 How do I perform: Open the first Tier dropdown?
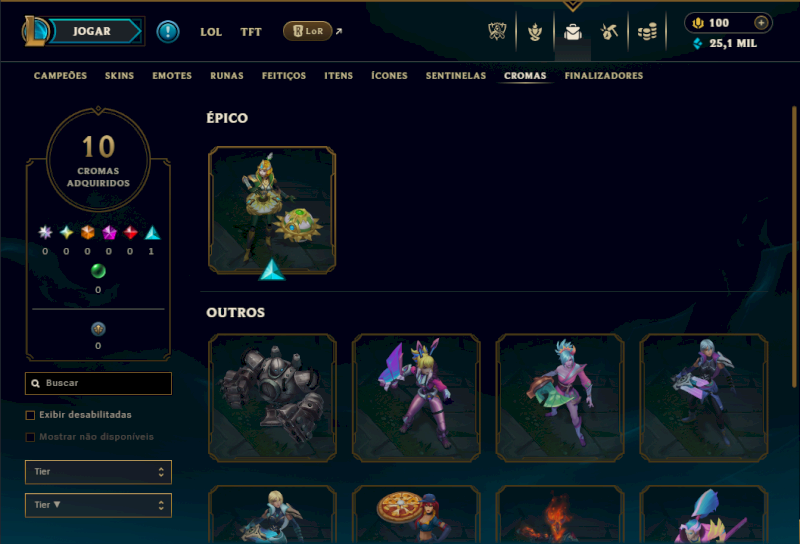(98, 472)
